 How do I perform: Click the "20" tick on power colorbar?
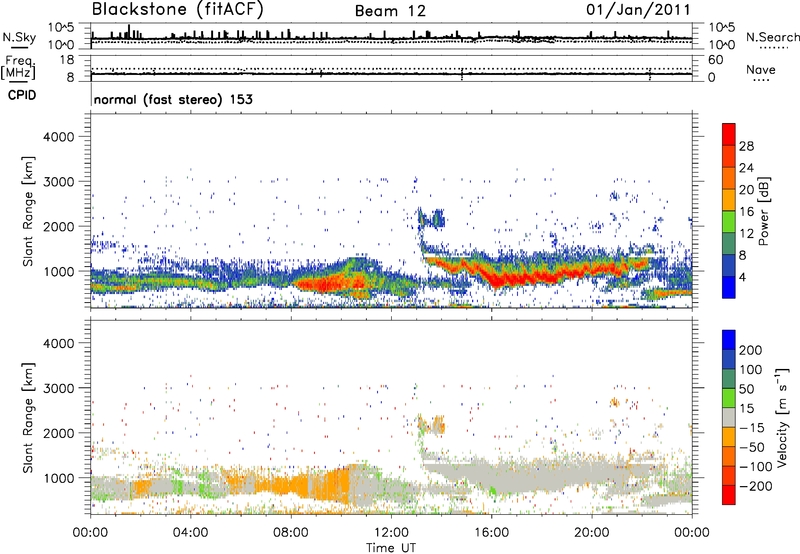[746, 190]
